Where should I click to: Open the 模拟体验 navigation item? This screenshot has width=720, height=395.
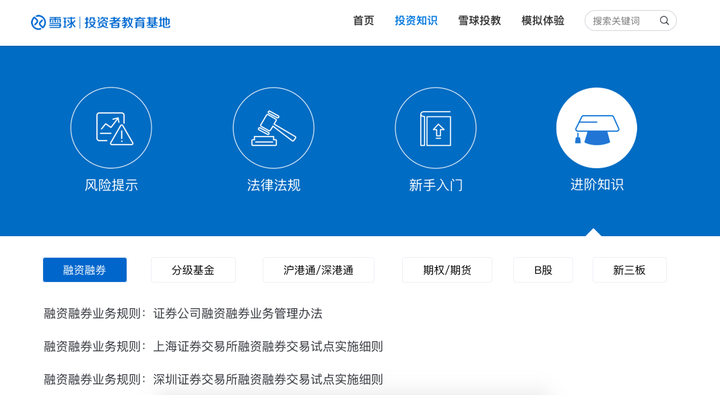543,21
